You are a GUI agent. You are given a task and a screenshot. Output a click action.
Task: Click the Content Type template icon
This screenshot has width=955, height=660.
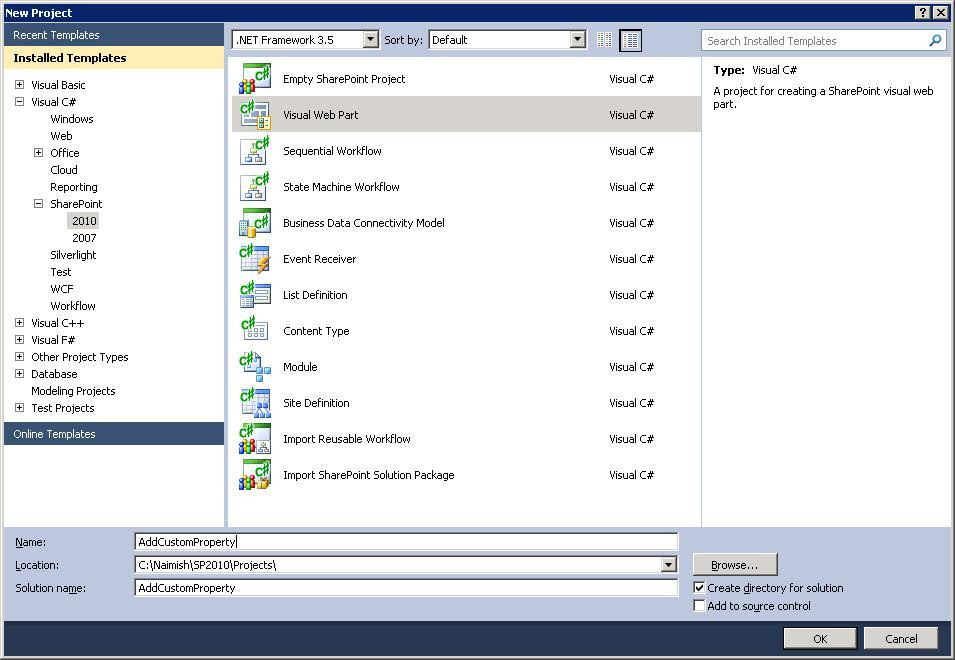[255, 330]
